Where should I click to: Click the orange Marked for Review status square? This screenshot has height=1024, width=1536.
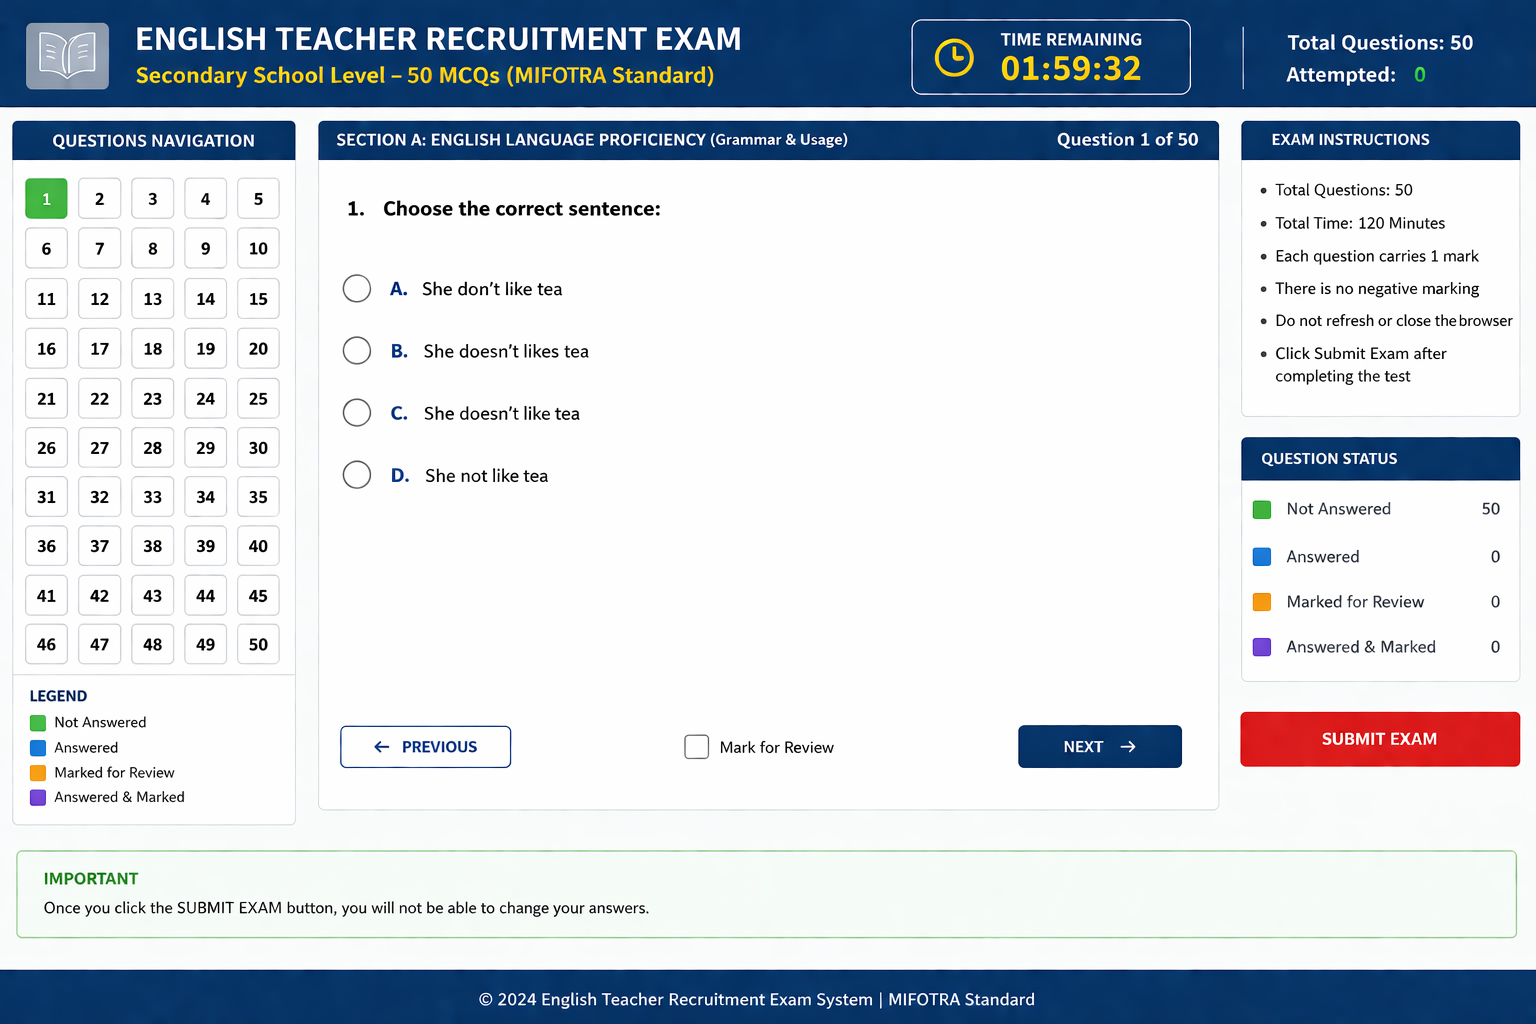[x=1262, y=602]
